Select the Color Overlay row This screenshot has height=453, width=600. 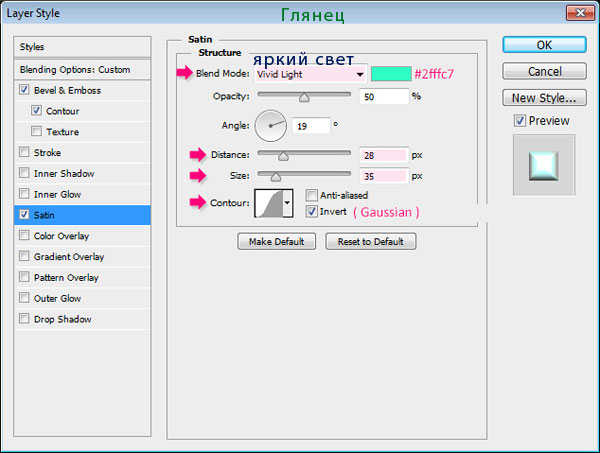(x=82, y=236)
